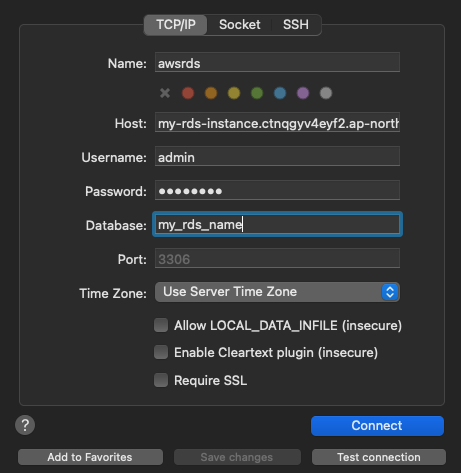
Task: Switch to the TCP/IP tab
Action: click(176, 25)
